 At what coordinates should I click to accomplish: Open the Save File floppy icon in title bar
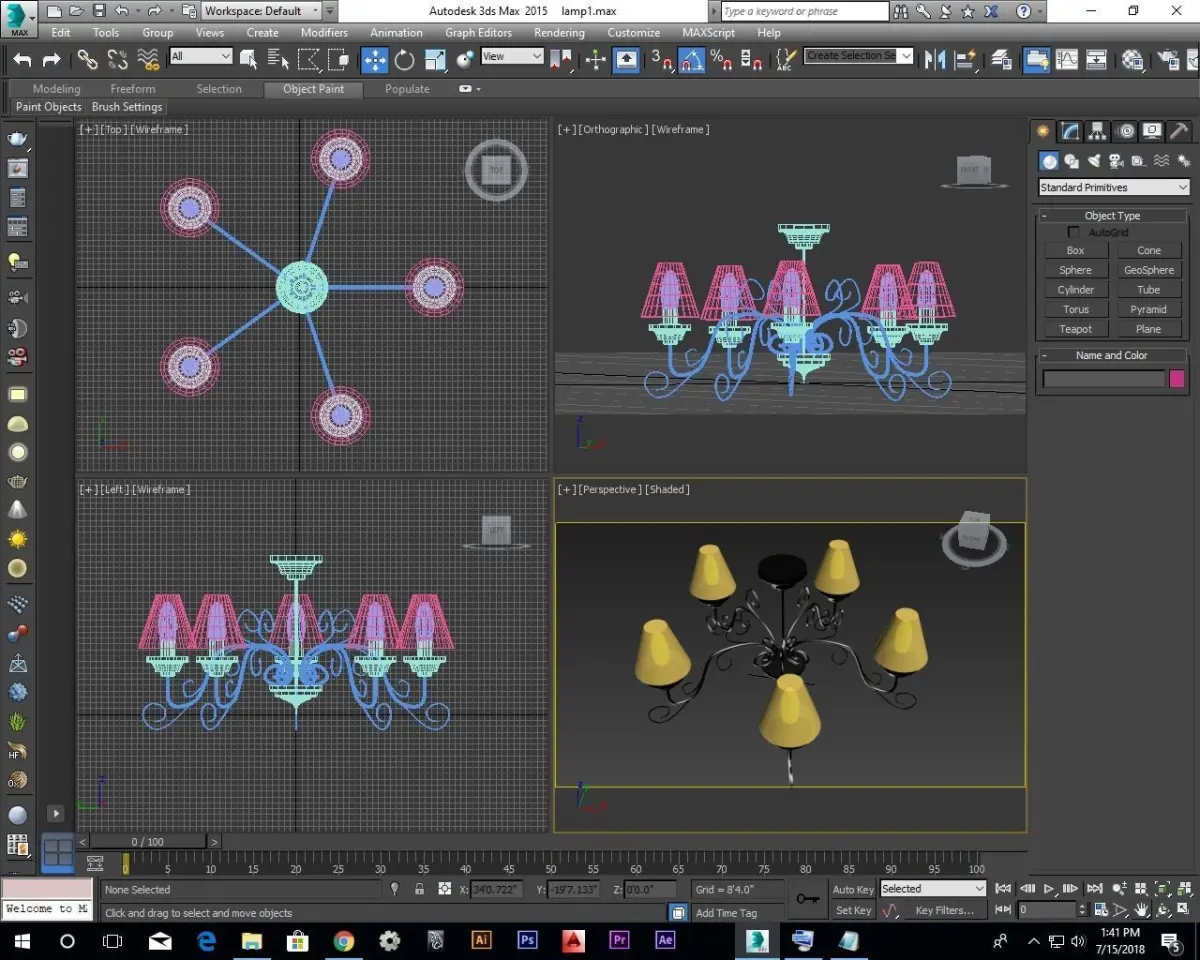point(99,11)
